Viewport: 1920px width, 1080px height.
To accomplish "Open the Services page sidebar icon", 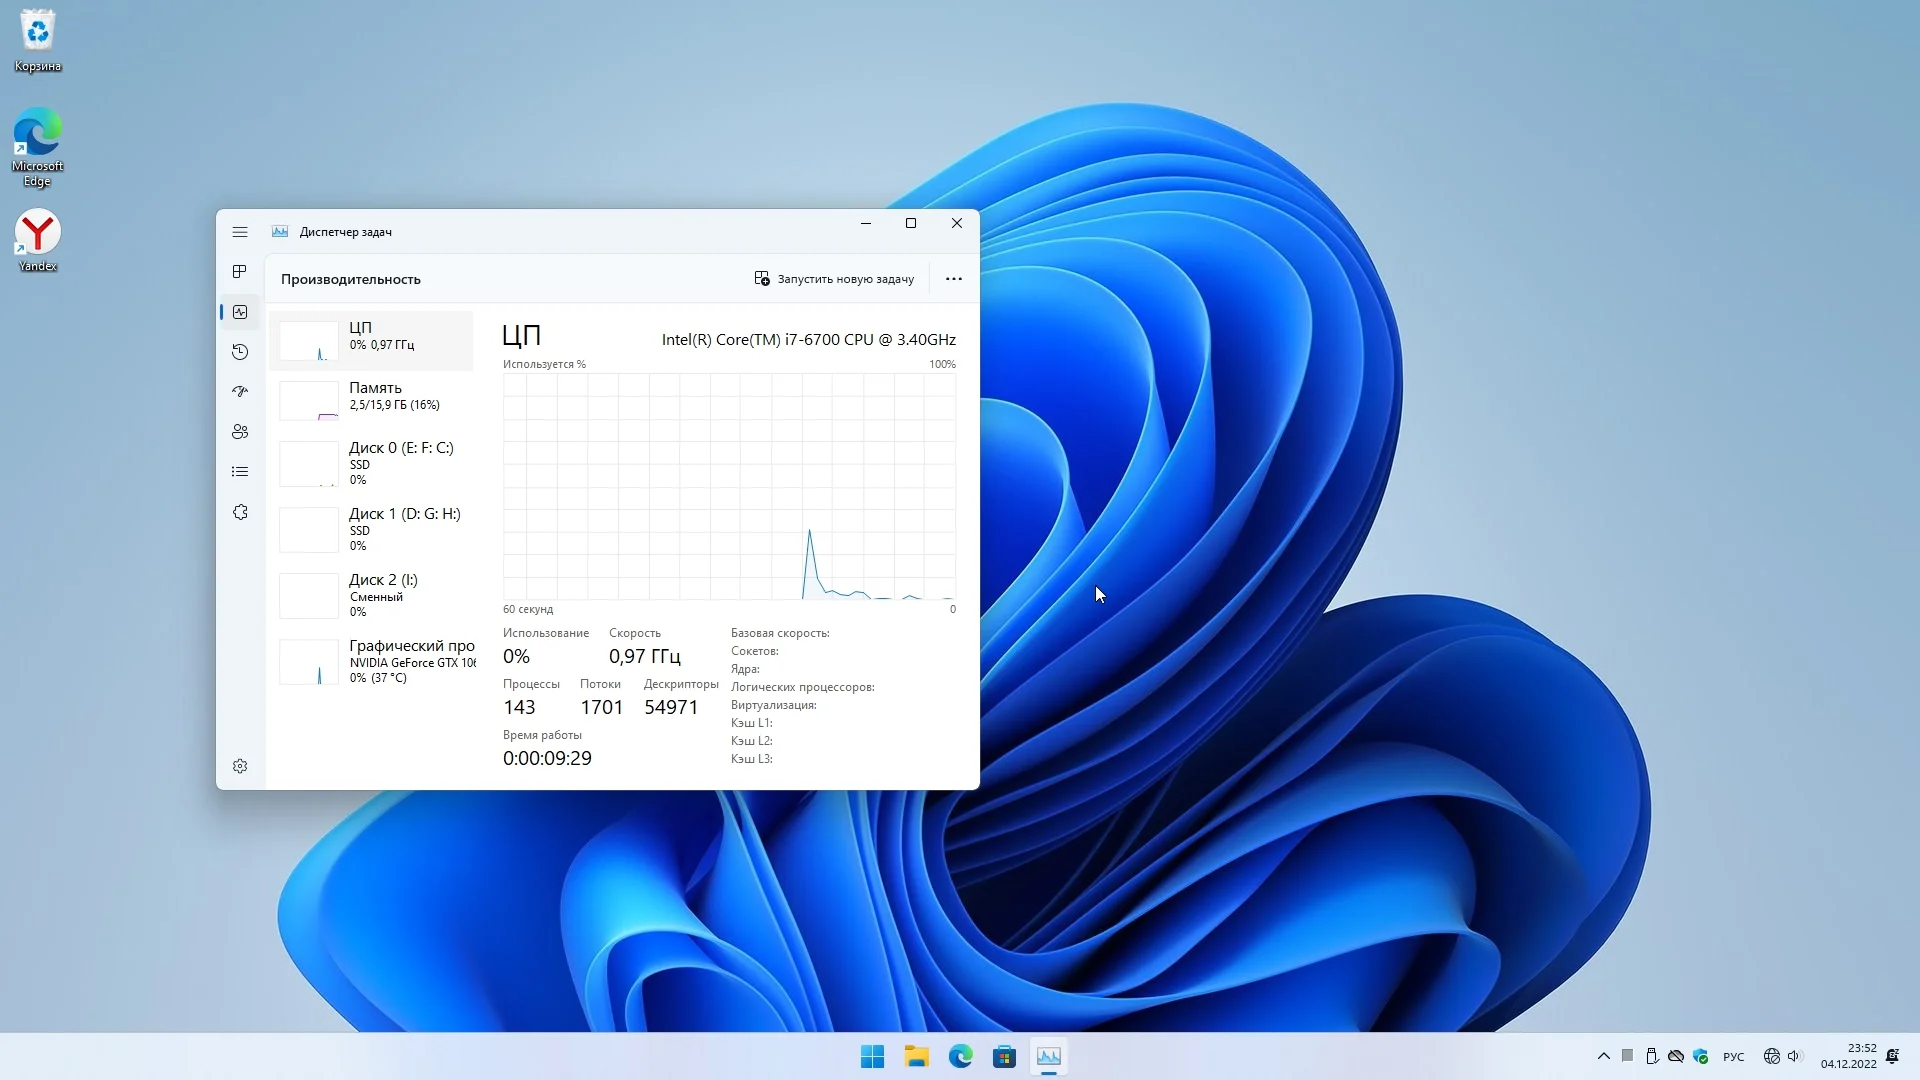I will pos(240,512).
